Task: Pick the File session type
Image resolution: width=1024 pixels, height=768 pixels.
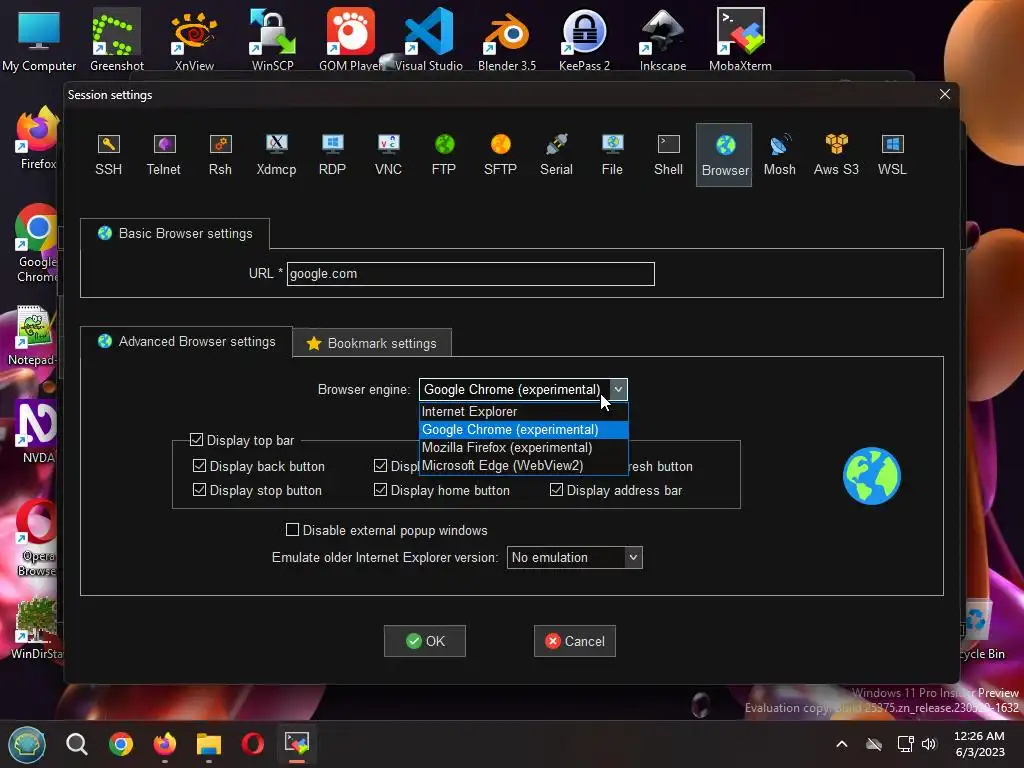Action: pos(612,155)
